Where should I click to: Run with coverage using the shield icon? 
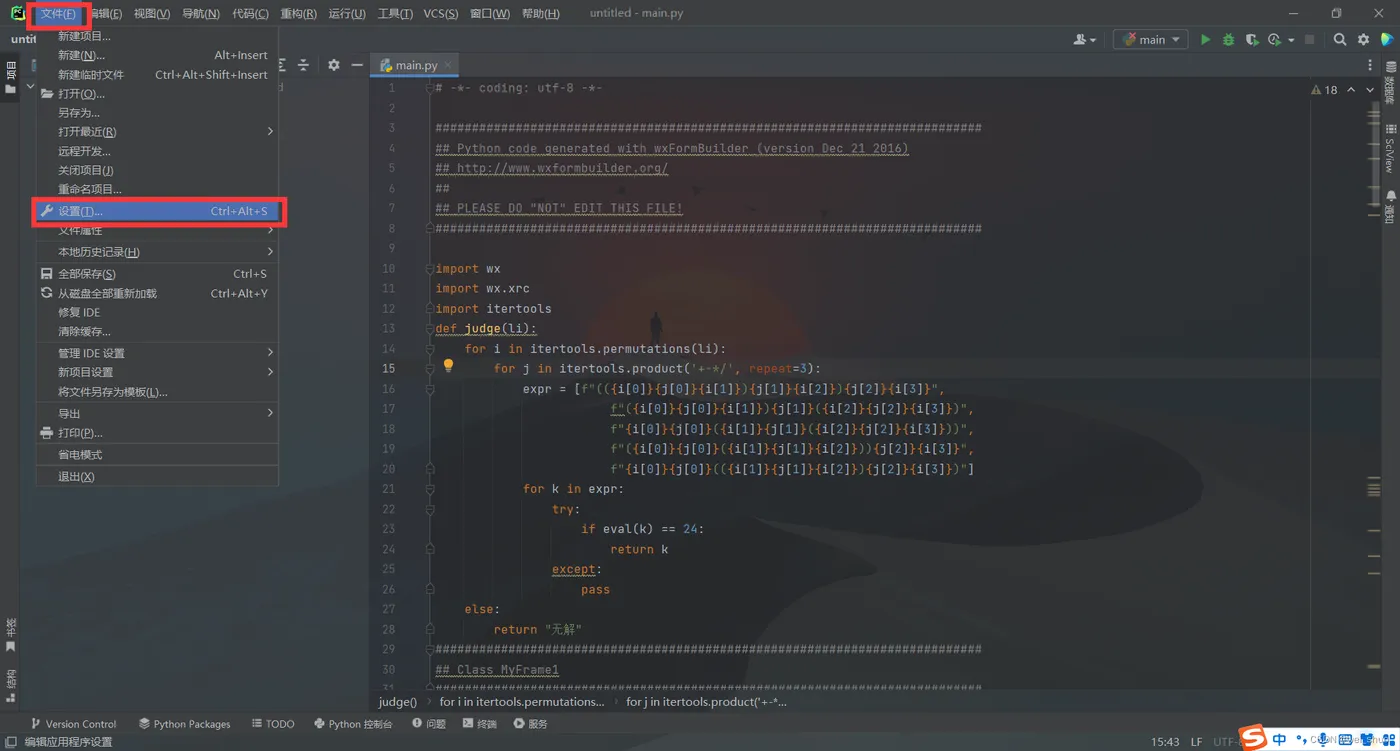[1252, 40]
